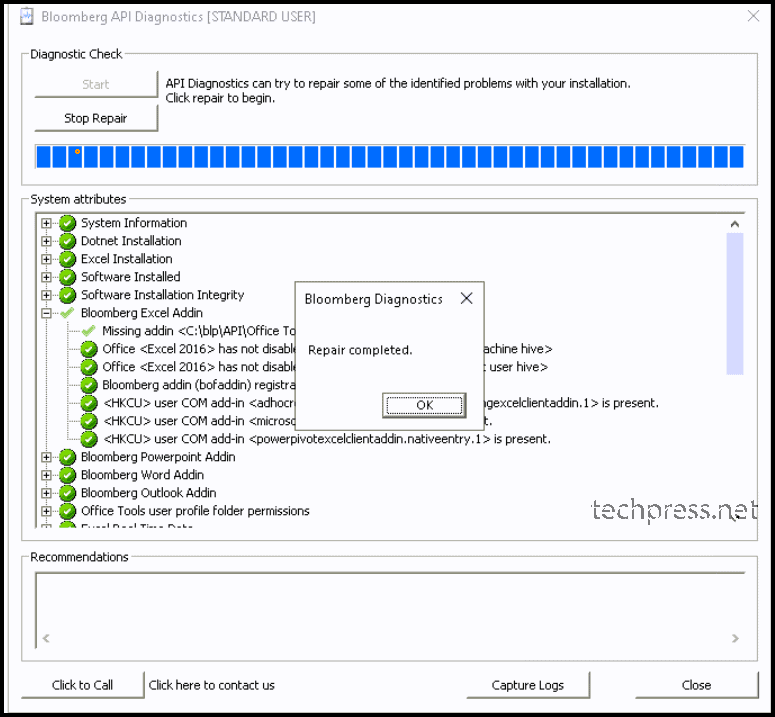The width and height of the screenshot is (775, 717).
Task: Collapse the Bloomberg Excel Addin node
Action: click(x=46, y=313)
